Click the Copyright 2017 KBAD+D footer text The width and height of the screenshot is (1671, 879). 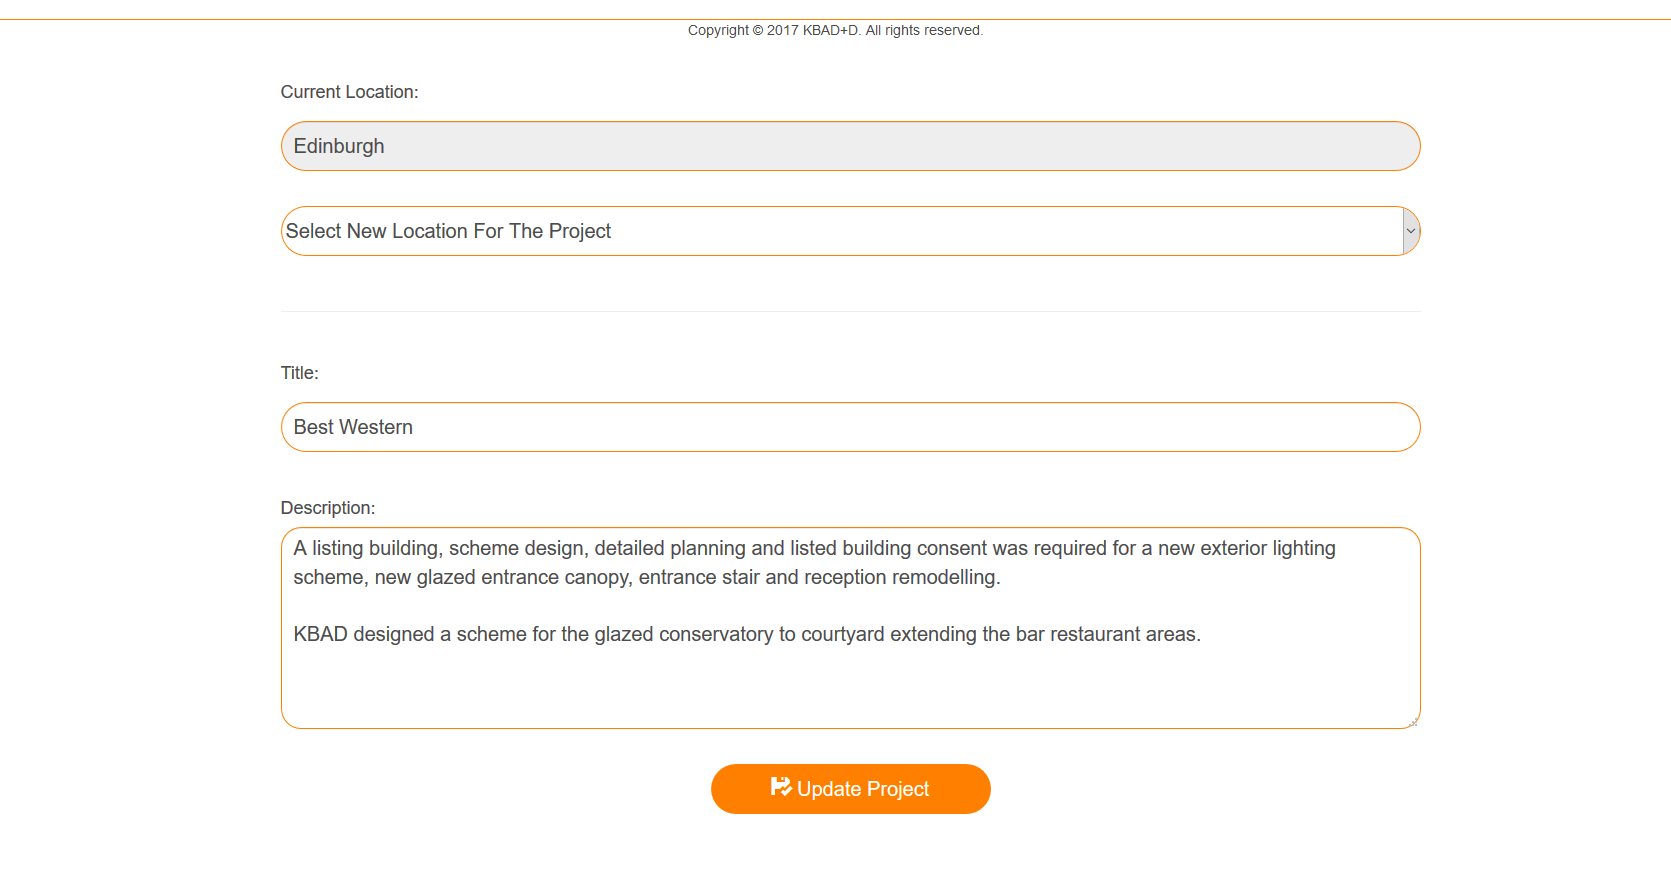click(x=835, y=30)
